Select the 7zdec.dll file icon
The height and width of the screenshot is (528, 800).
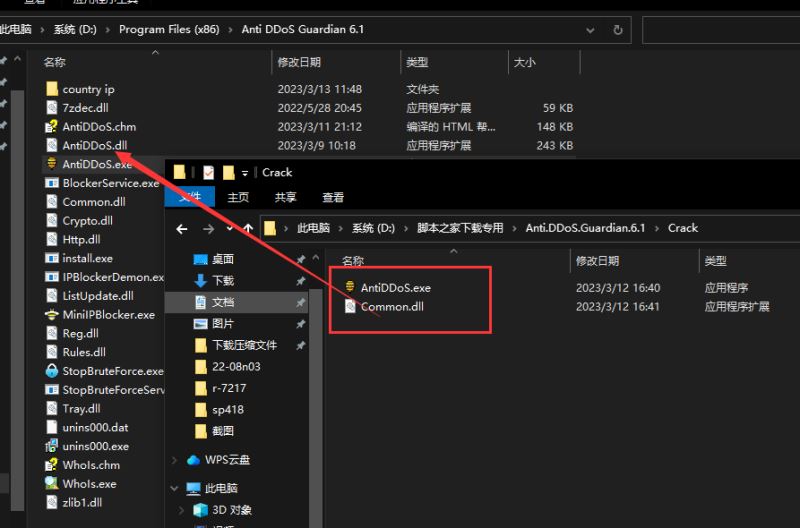point(52,108)
